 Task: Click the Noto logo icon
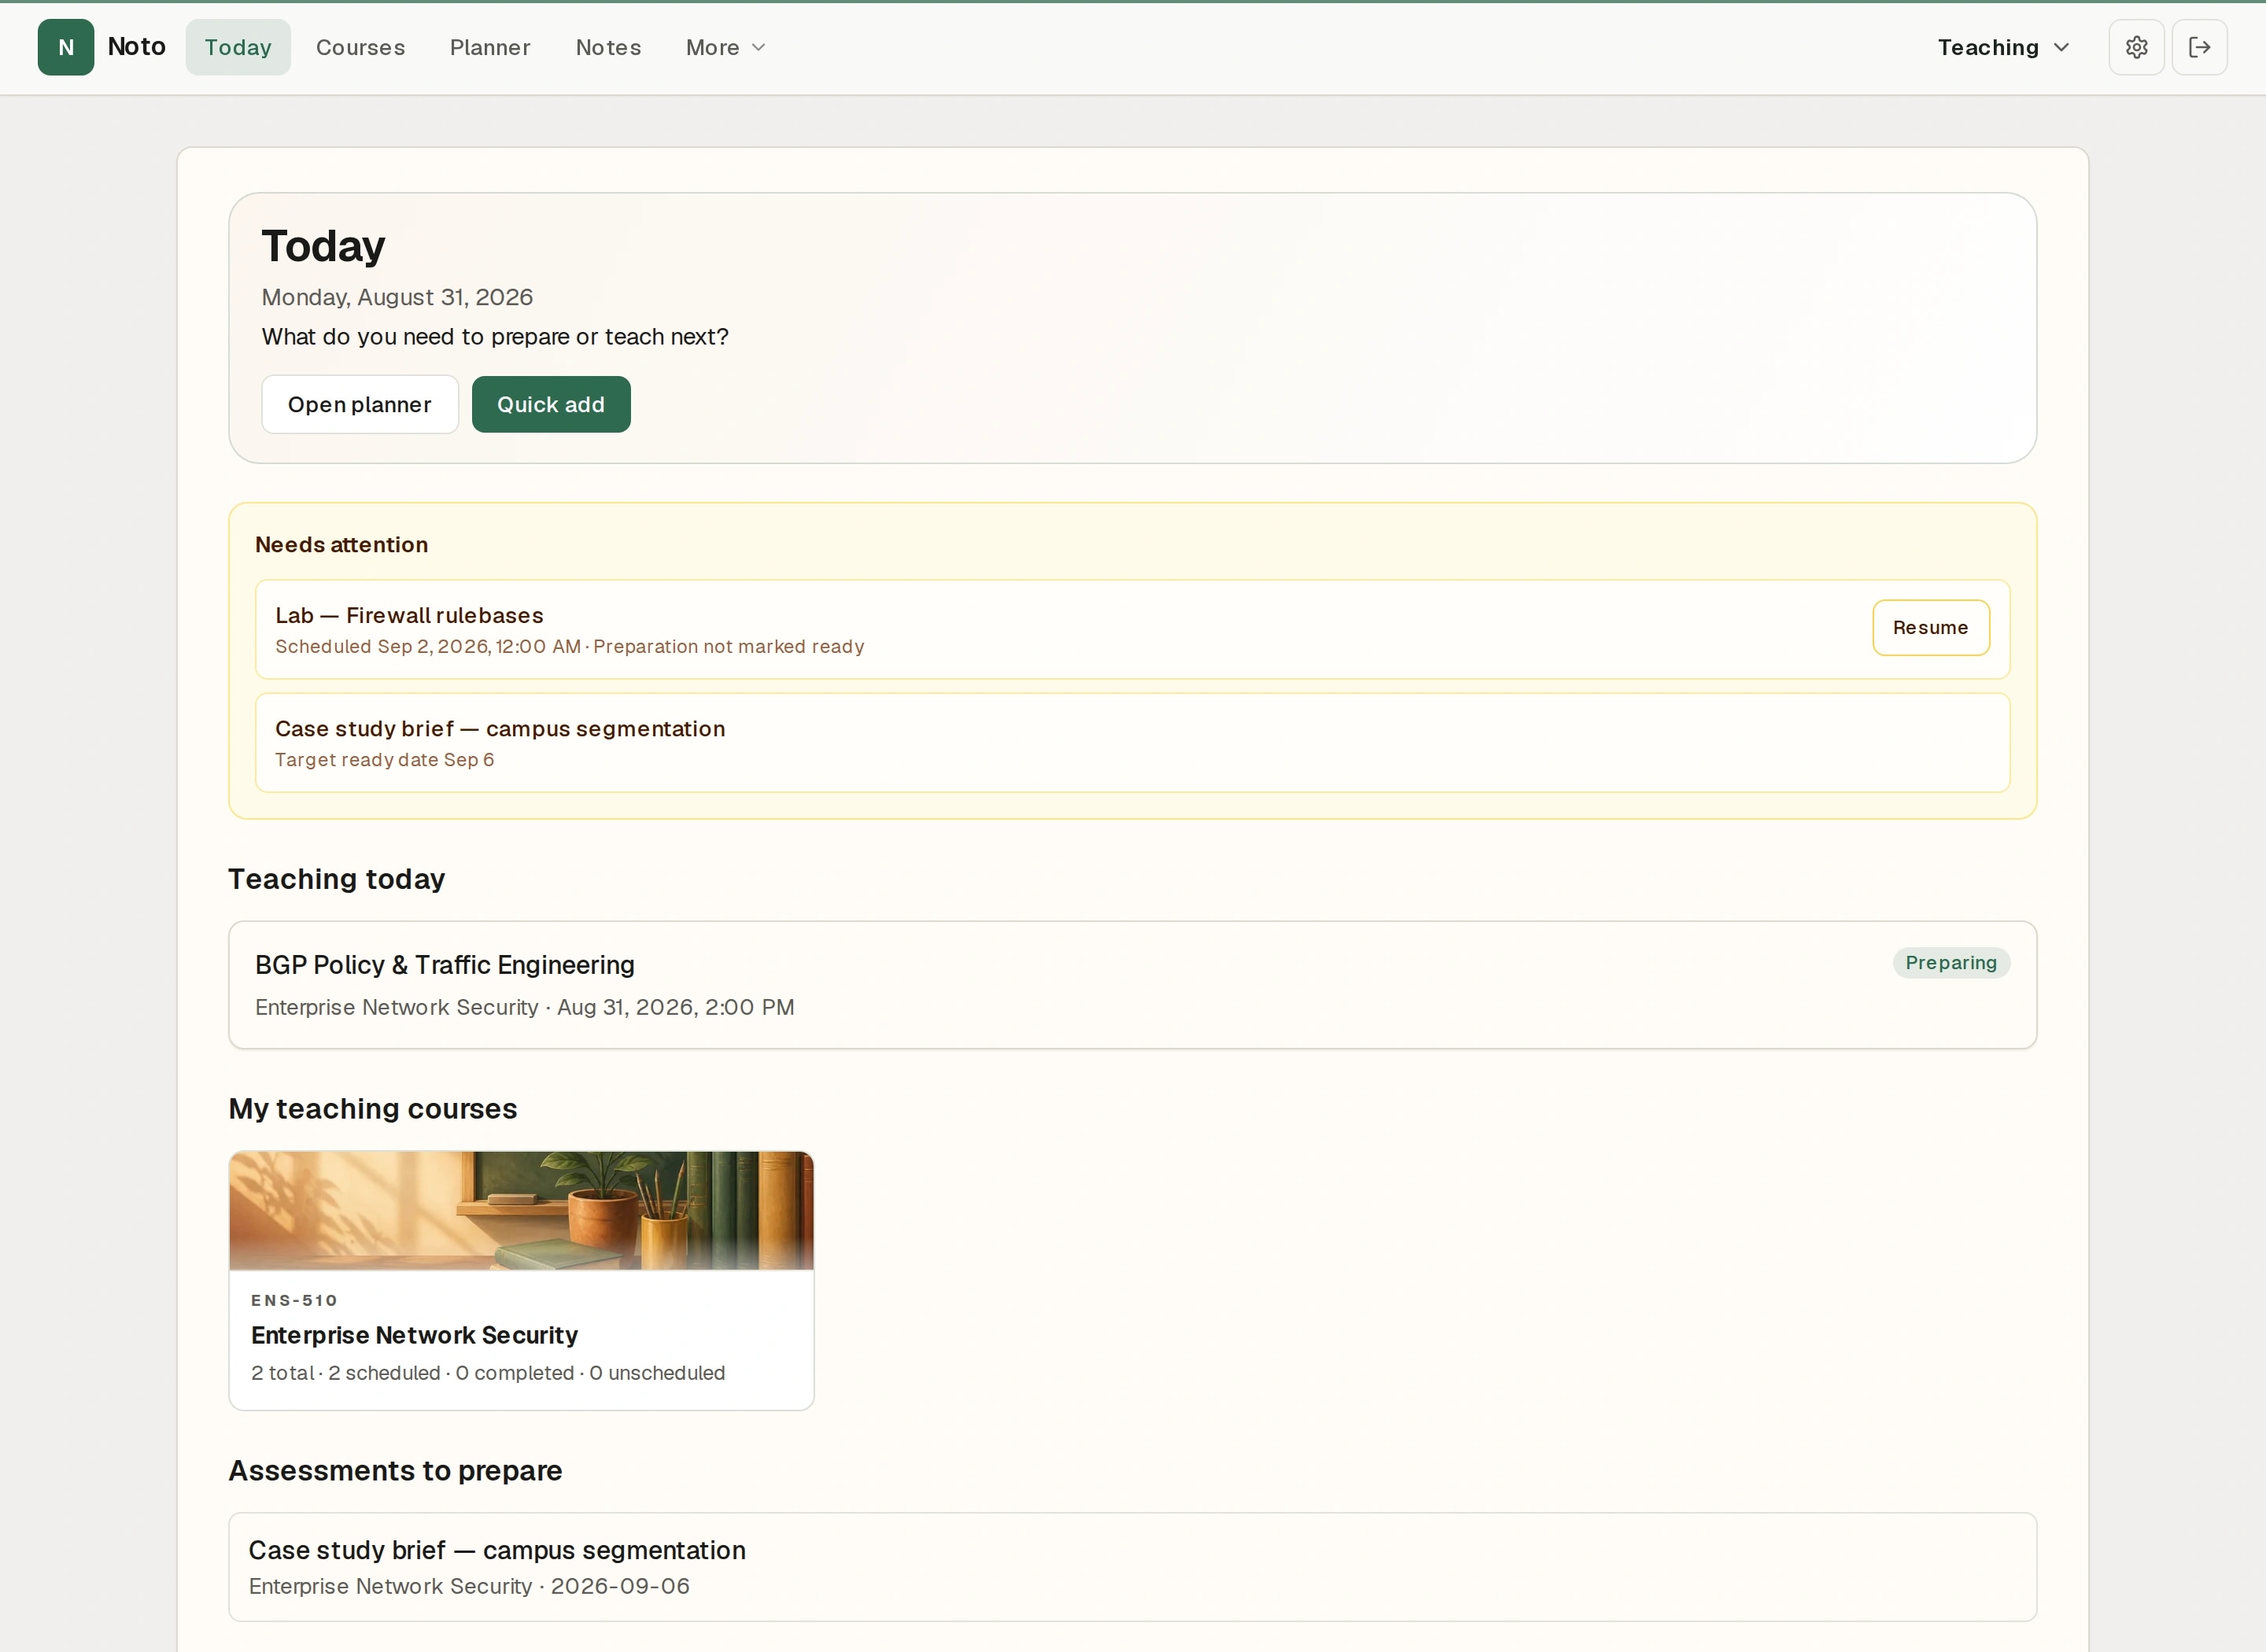tap(66, 47)
